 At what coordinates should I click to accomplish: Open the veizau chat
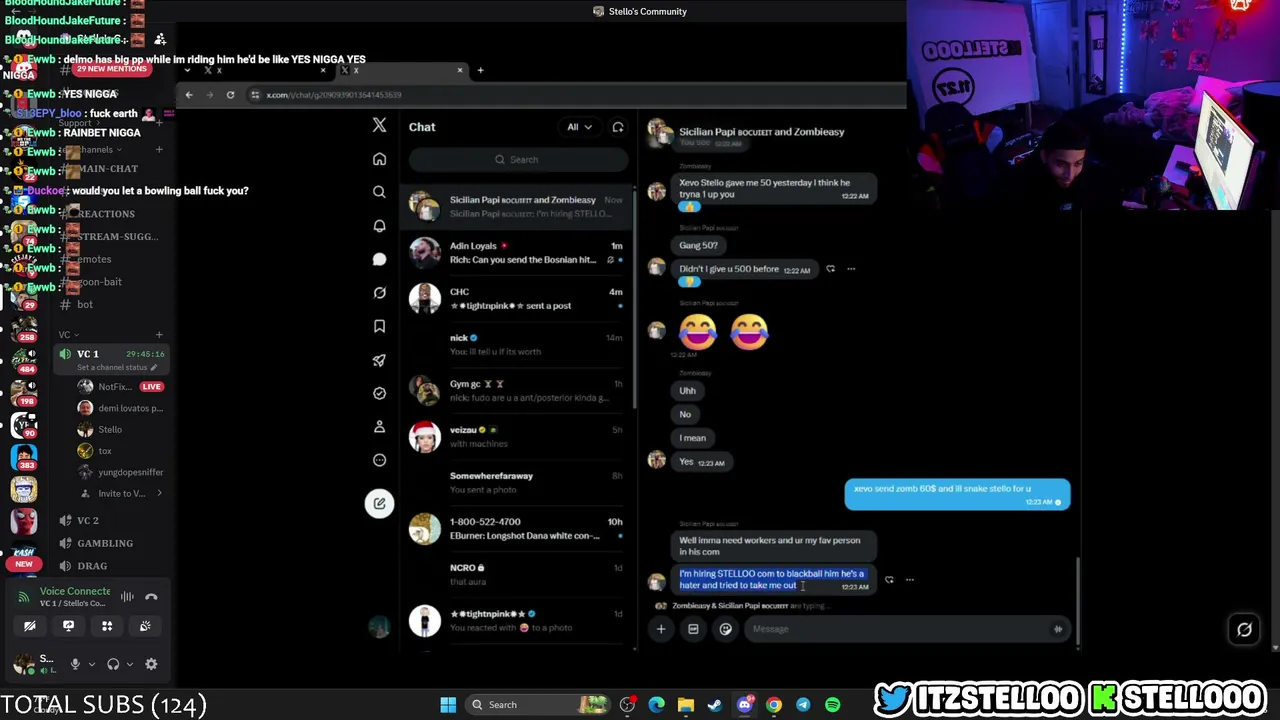pyautogui.click(x=515, y=436)
